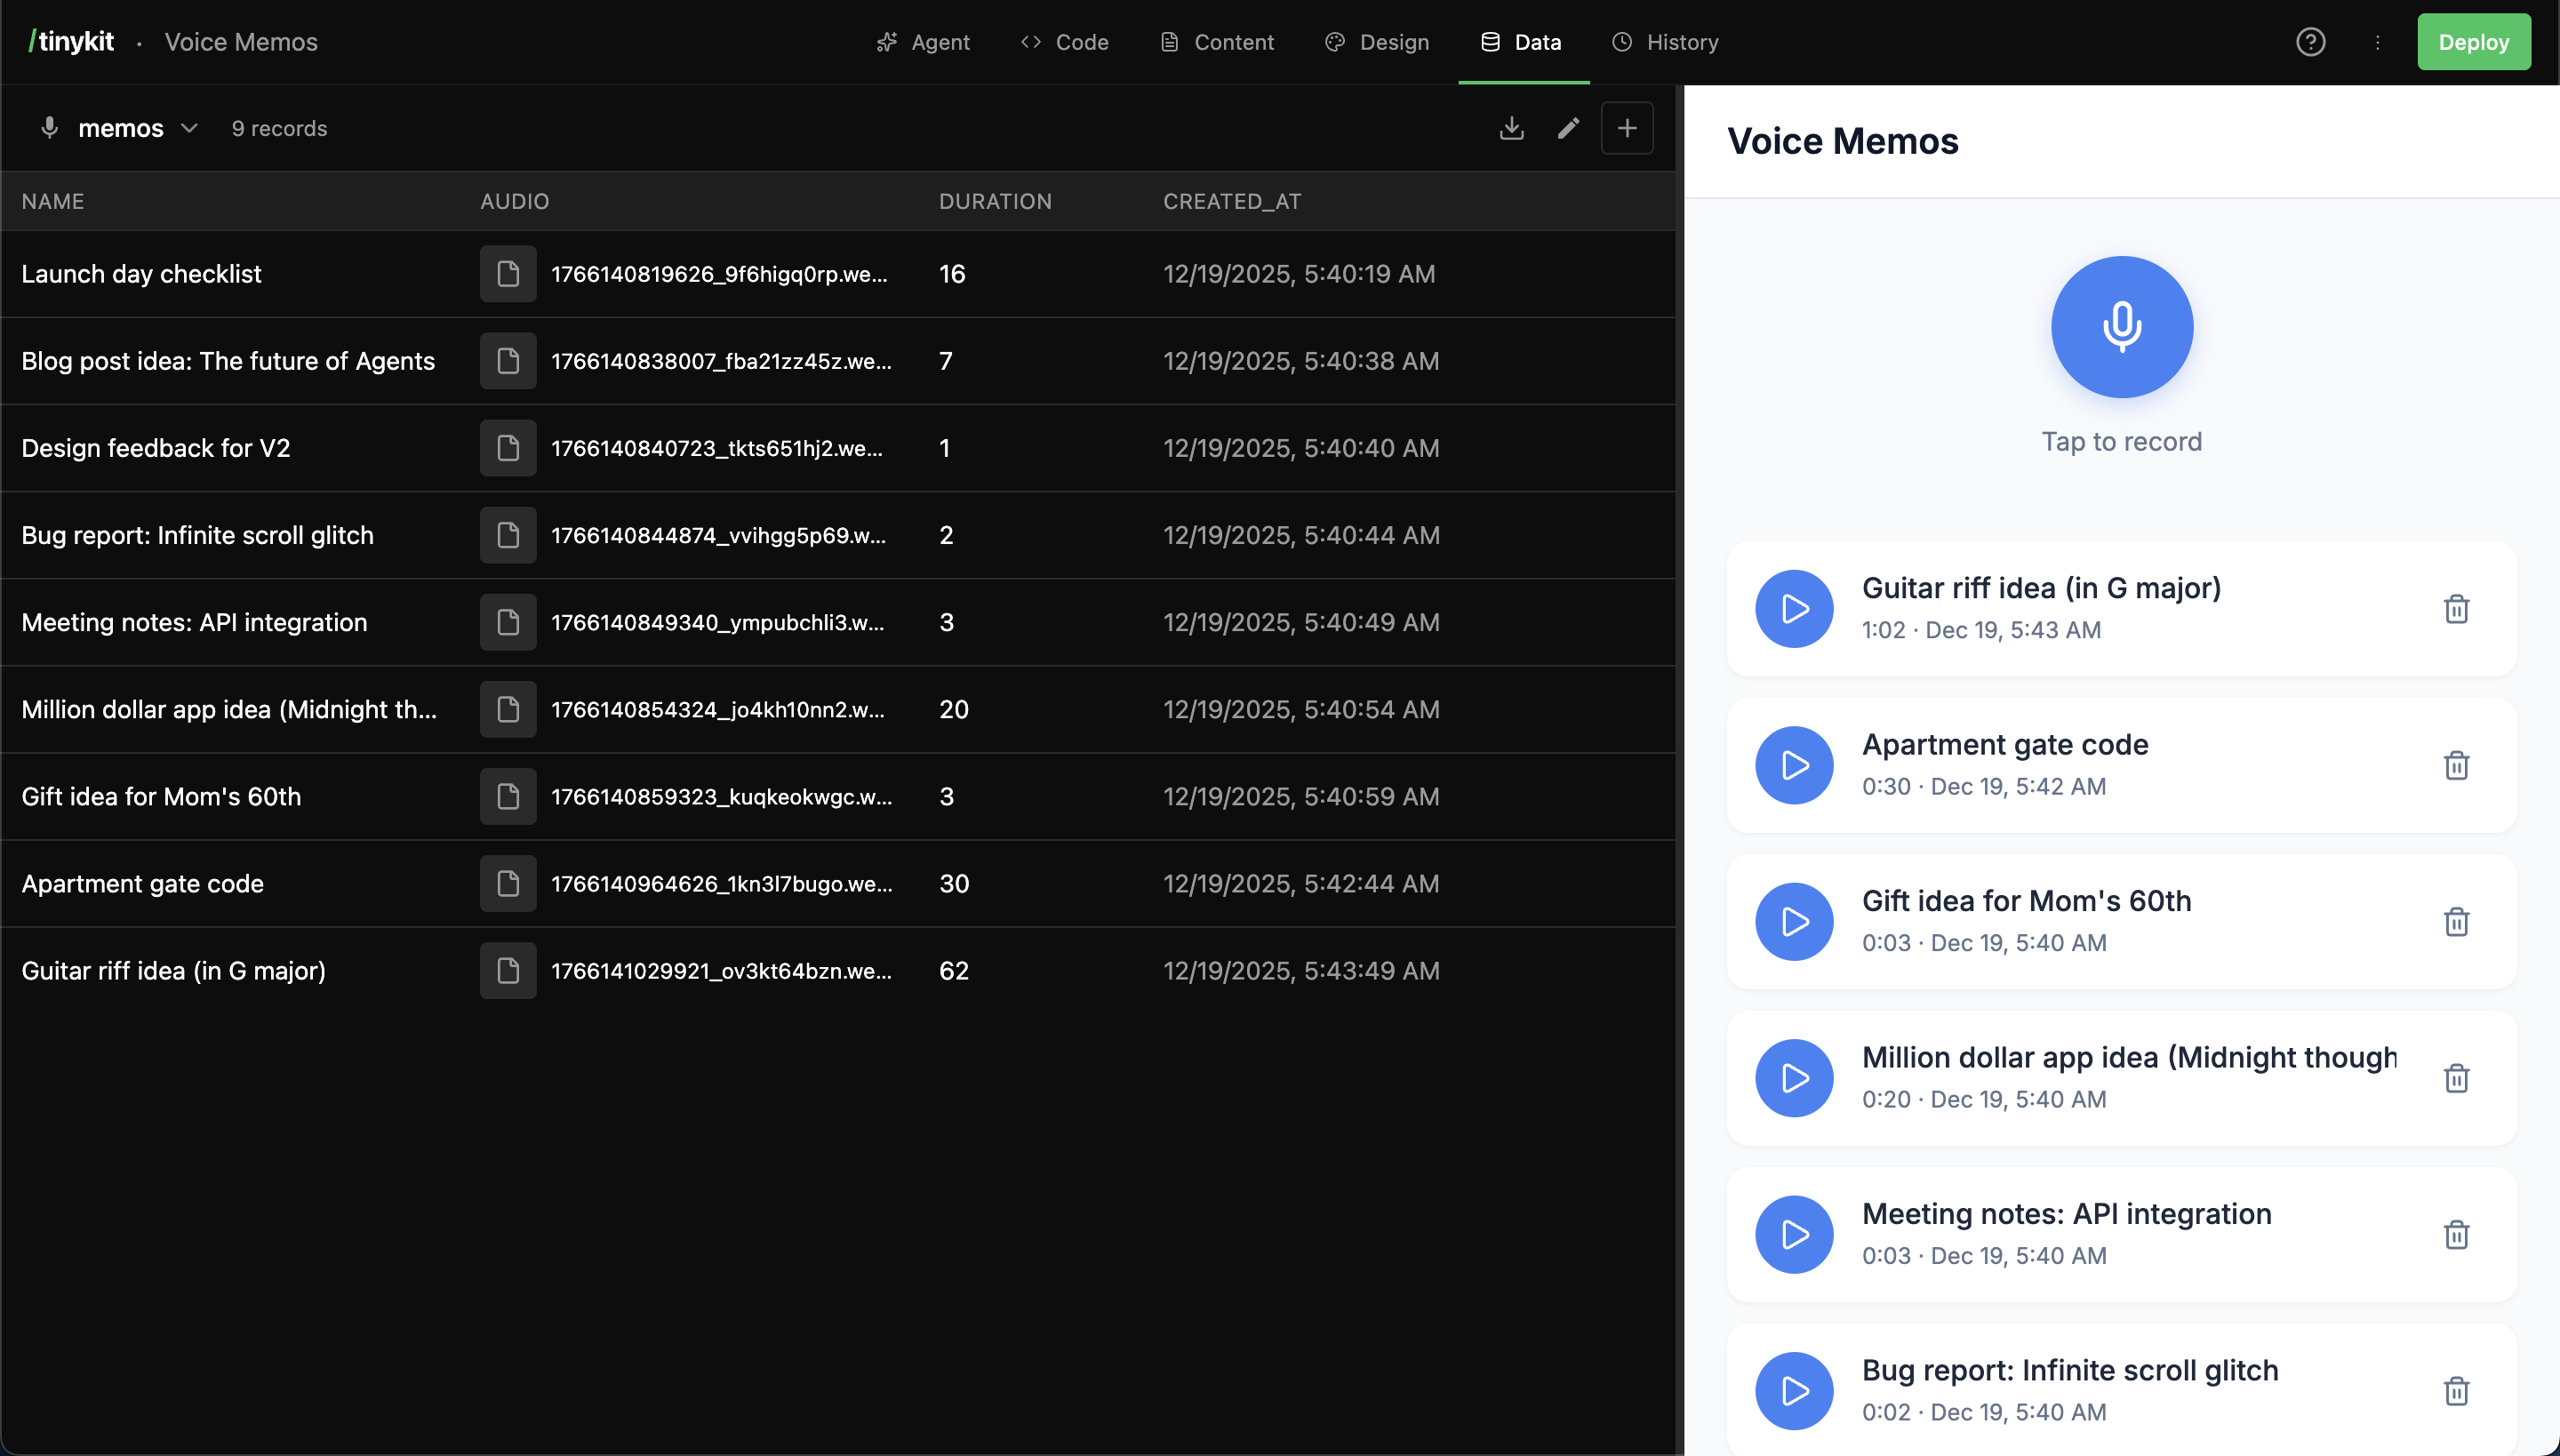This screenshot has width=2560, height=1456.
Task: Open the memos table dropdown
Action: click(x=189, y=128)
